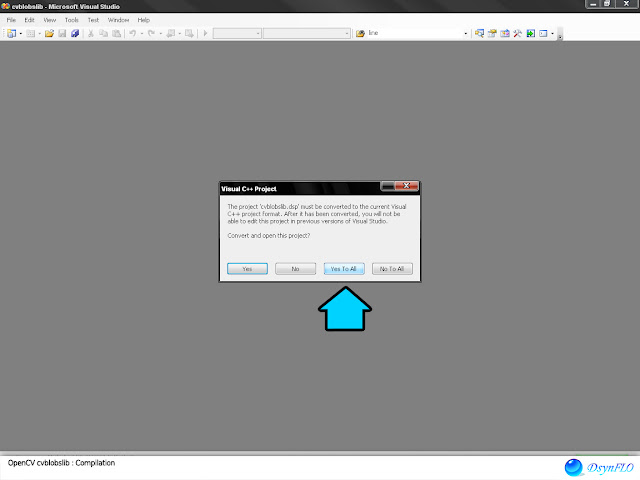Open the View menu

pyautogui.click(x=50, y=20)
